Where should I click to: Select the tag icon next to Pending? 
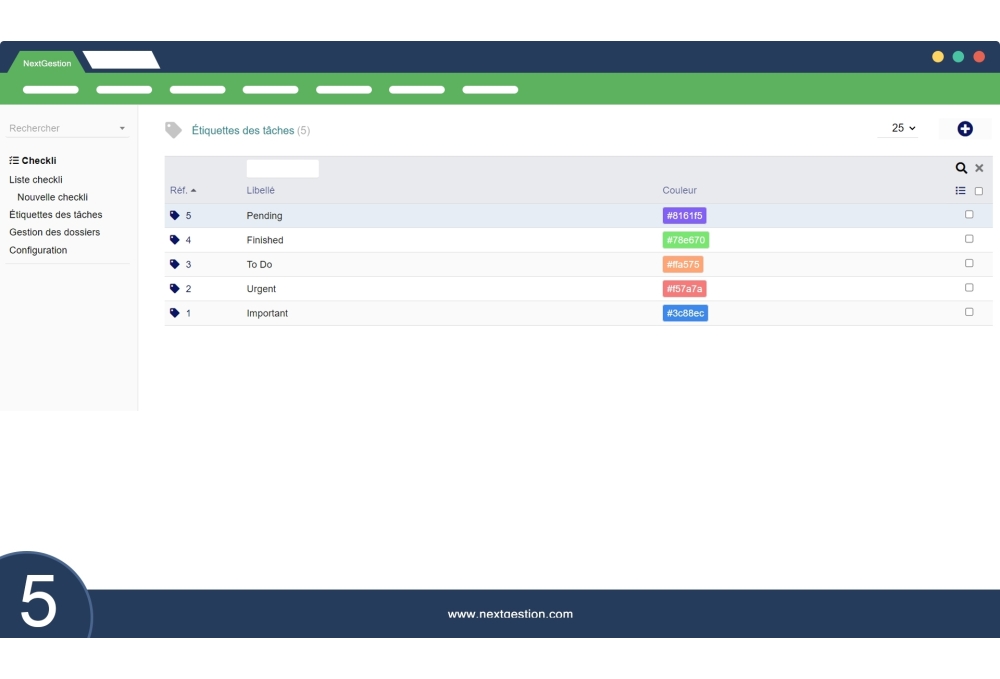(175, 215)
